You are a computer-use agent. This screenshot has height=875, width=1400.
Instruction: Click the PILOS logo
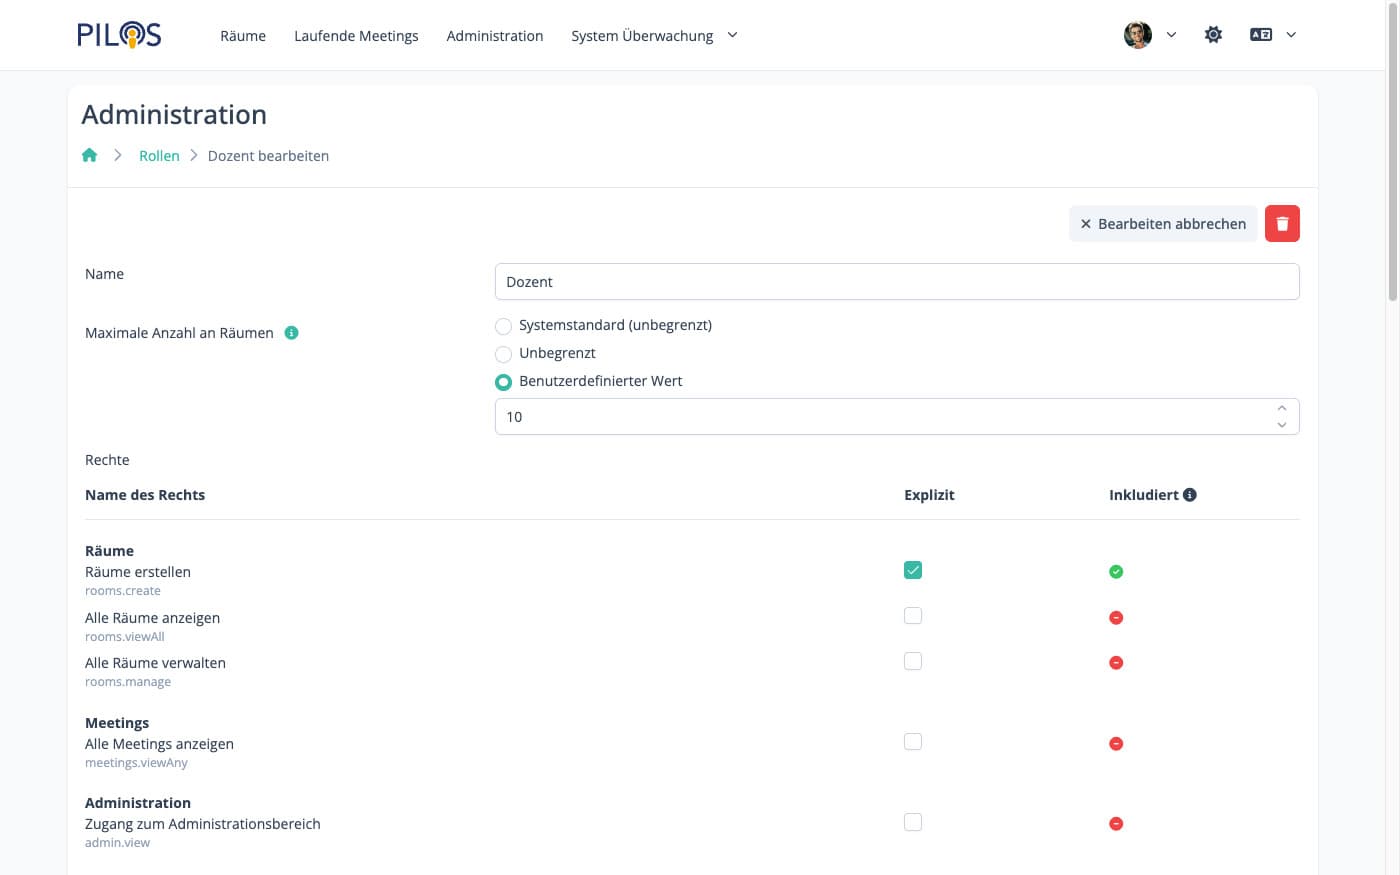click(119, 35)
